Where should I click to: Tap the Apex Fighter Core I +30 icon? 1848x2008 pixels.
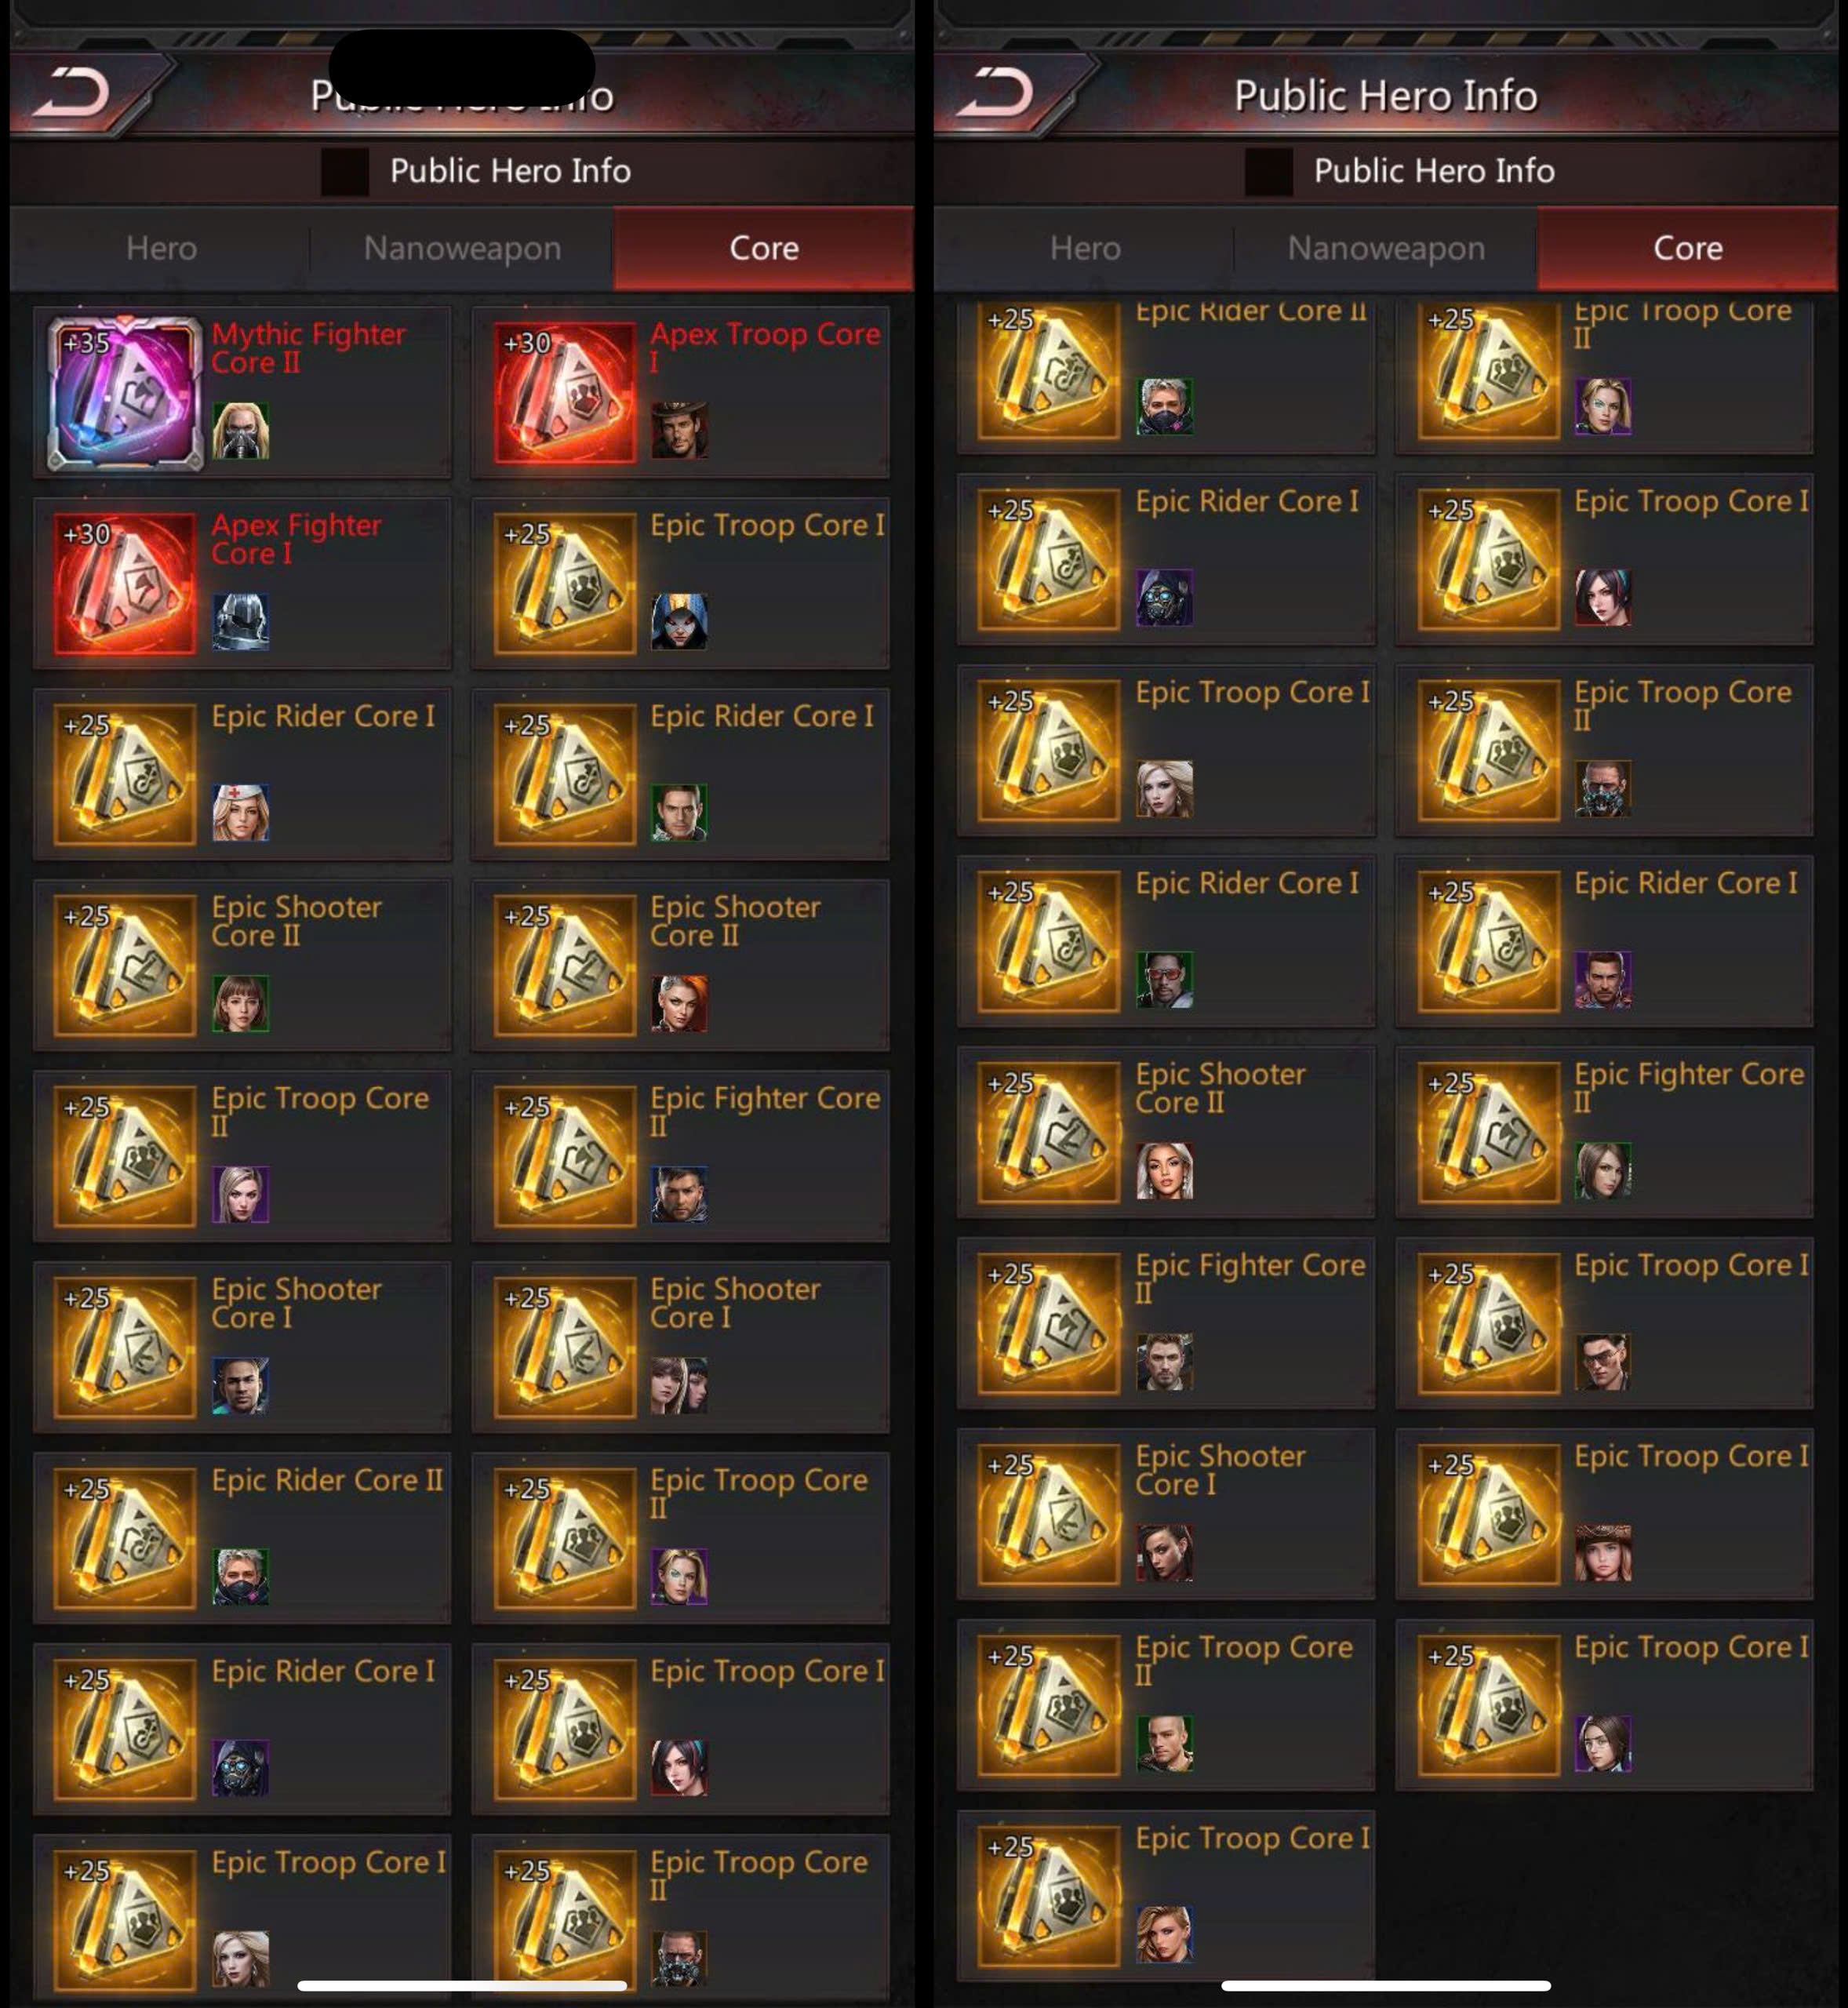(125, 584)
